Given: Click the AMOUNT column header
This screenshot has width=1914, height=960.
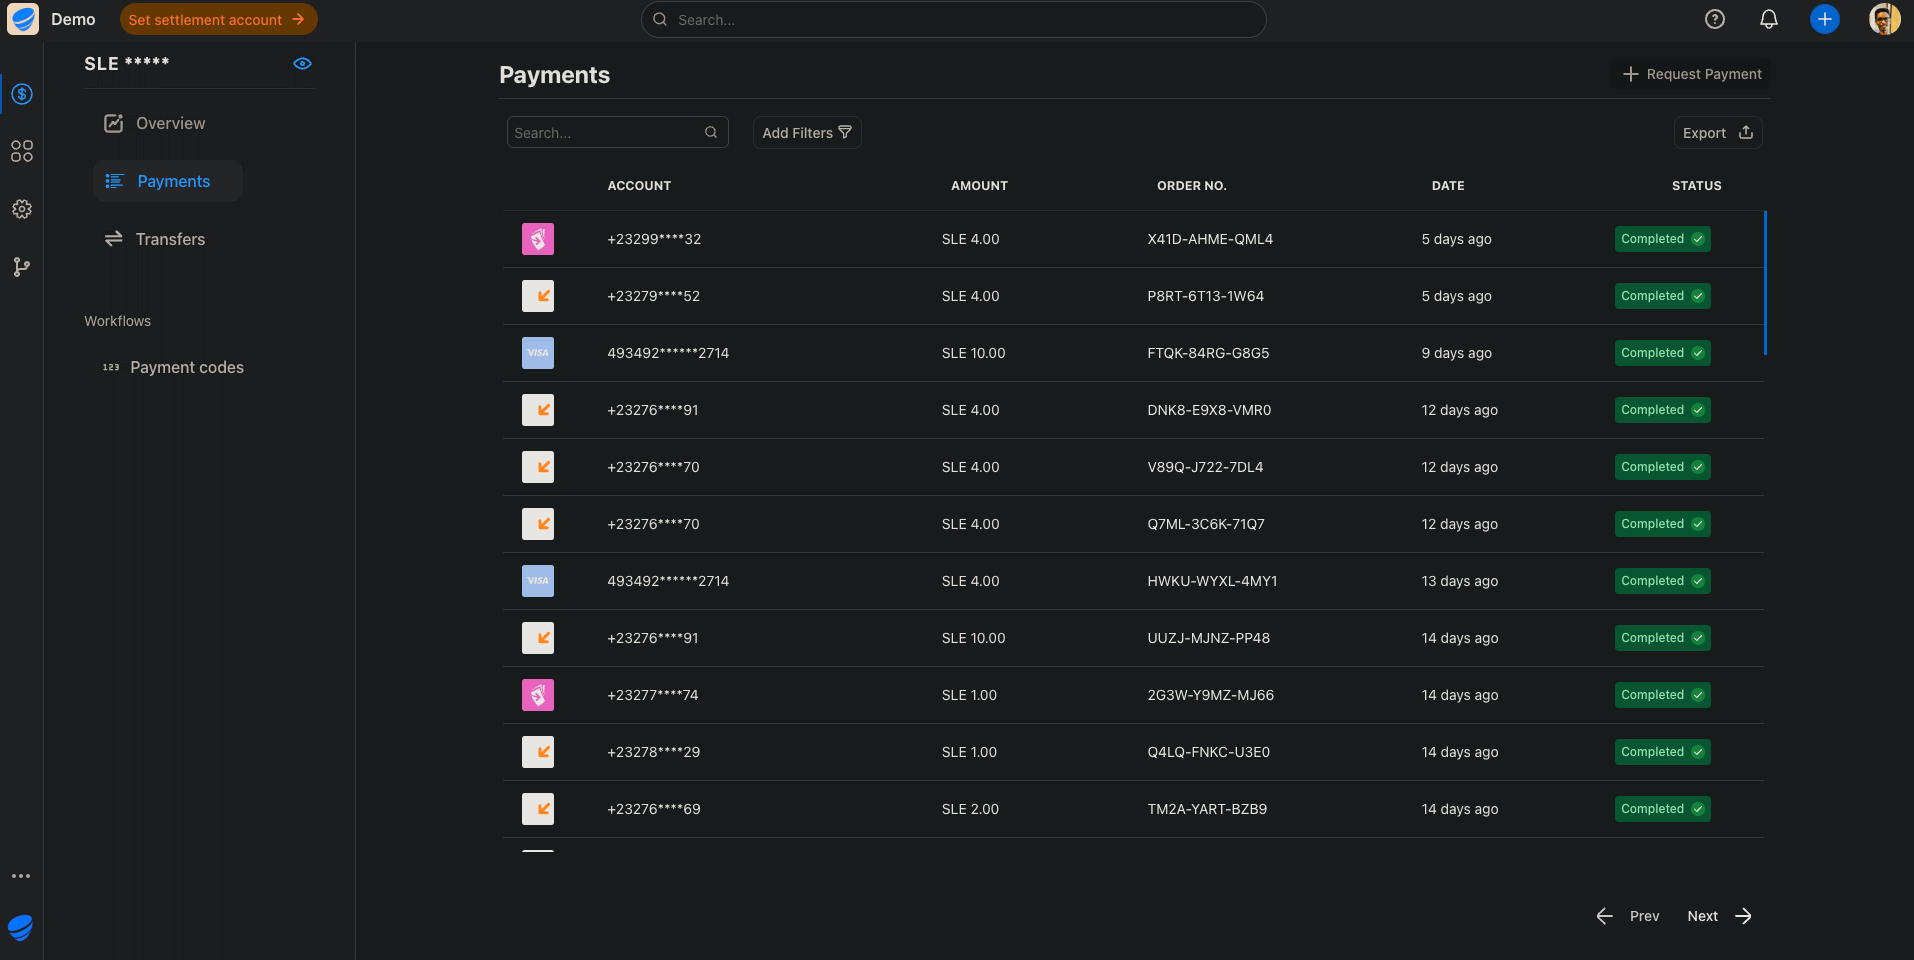Looking at the screenshot, I should 979,186.
